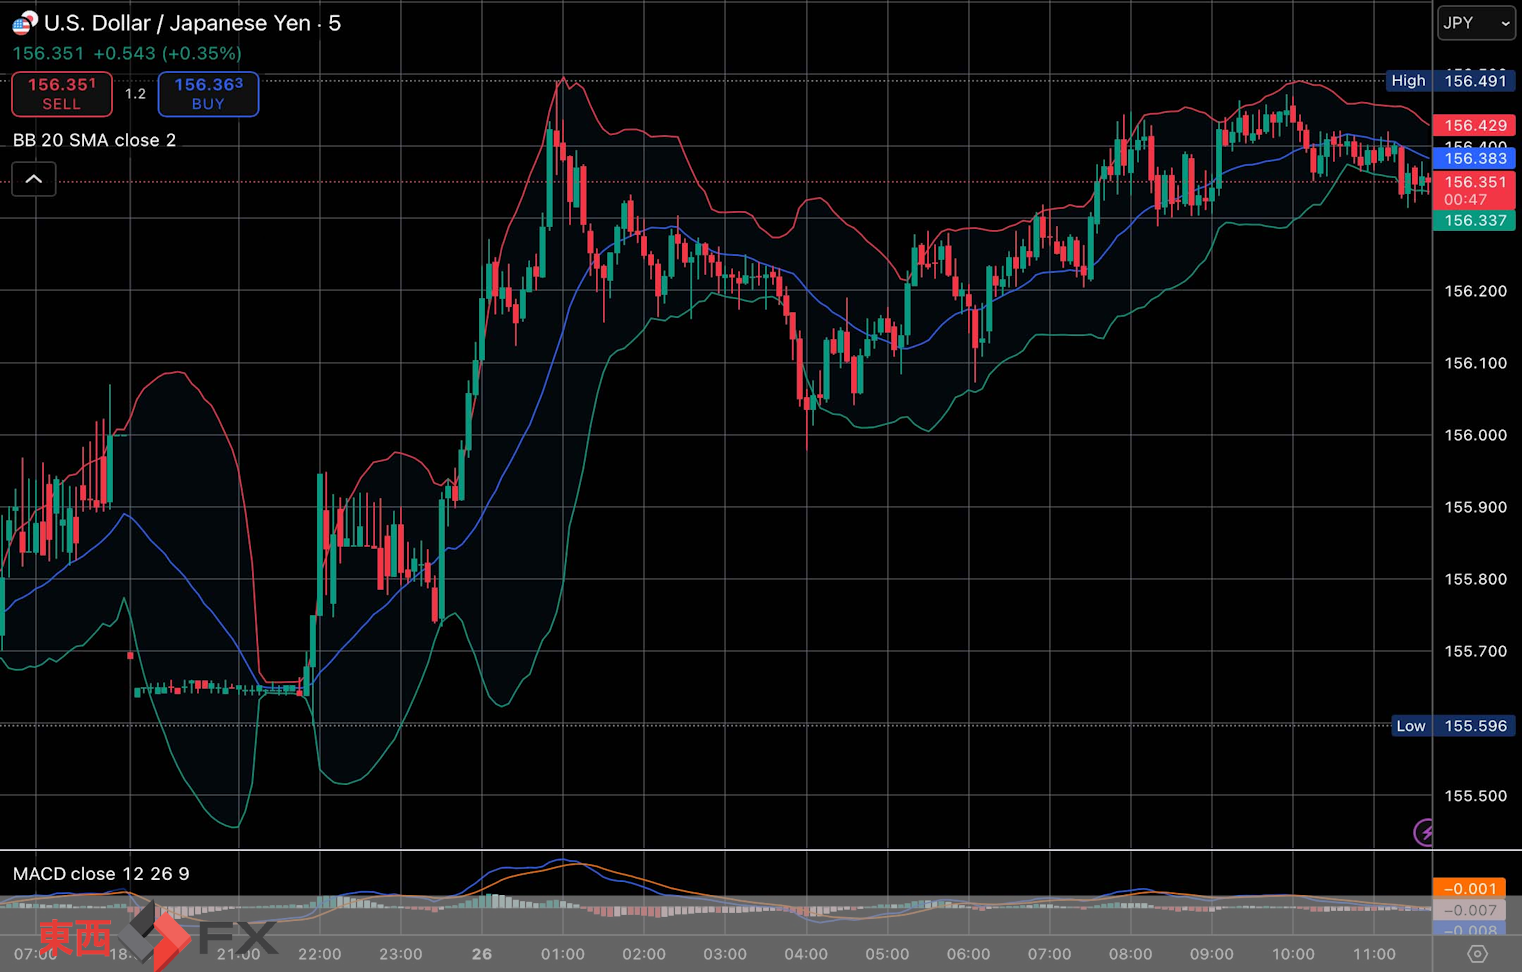Select the BB 20 SMA indicator label

(95, 140)
